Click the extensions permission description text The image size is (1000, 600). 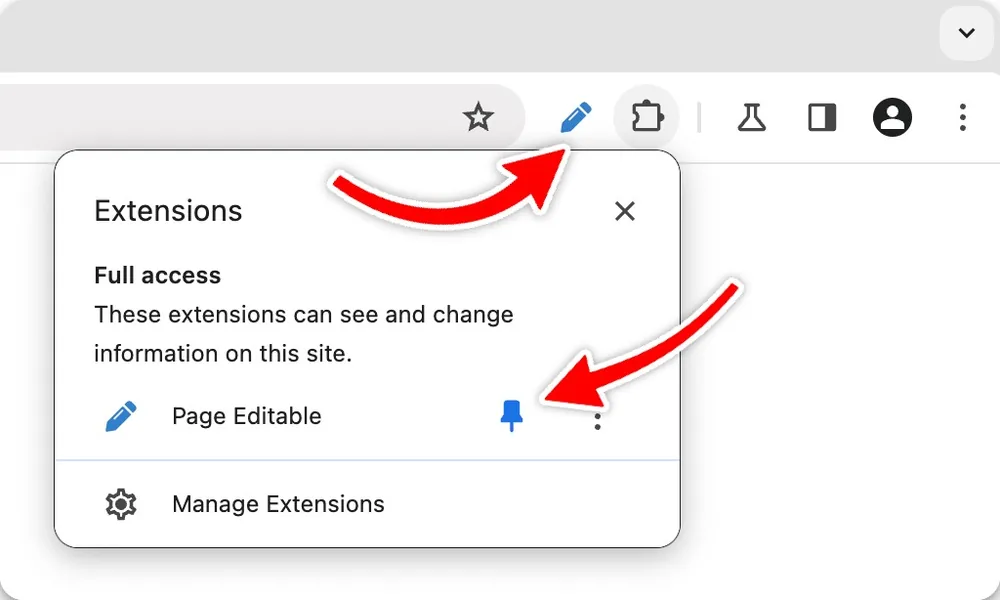point(304,334)
